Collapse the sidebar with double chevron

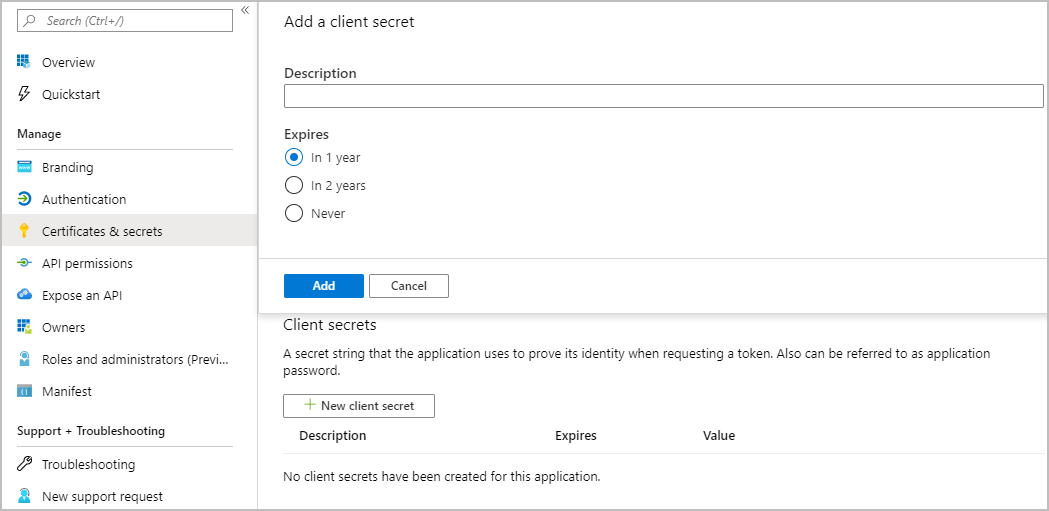245,10
